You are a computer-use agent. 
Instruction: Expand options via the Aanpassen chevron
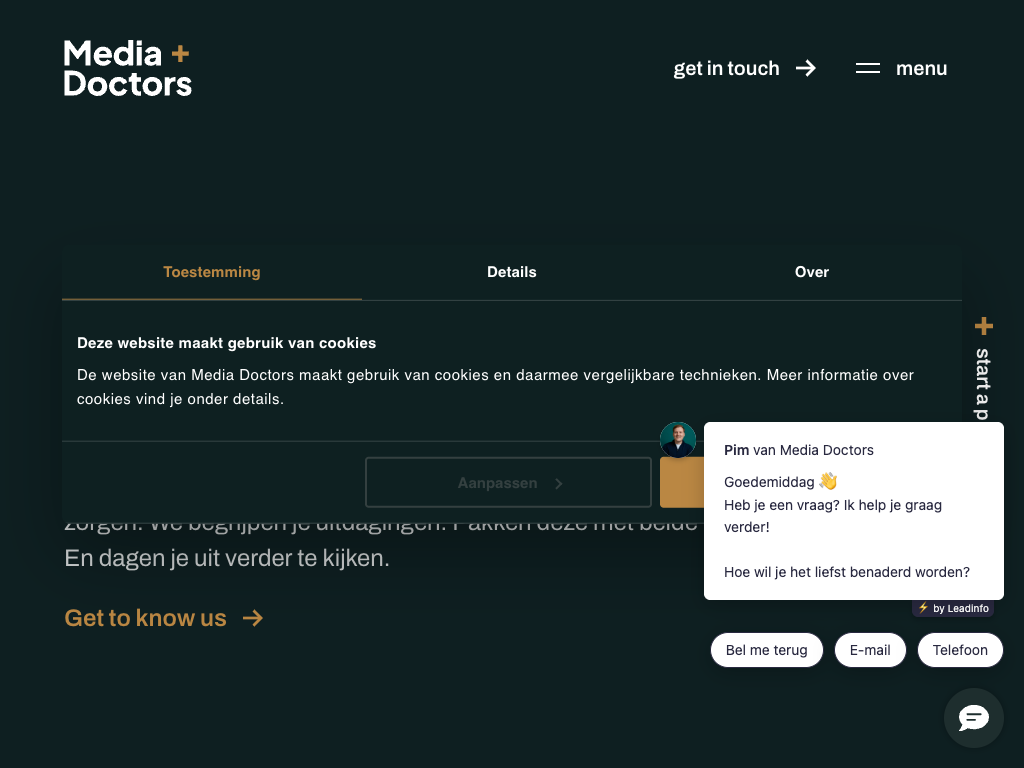[x=559, y=483]
